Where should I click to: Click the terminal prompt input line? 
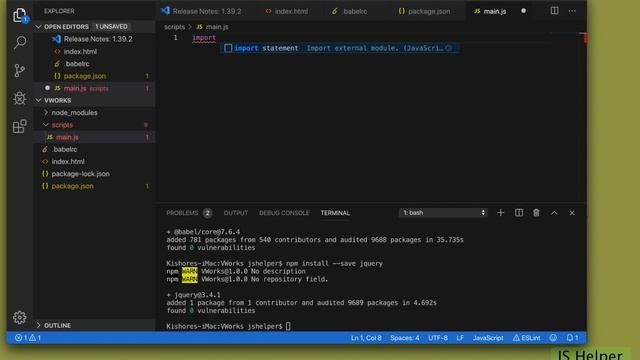pos(229,326)
